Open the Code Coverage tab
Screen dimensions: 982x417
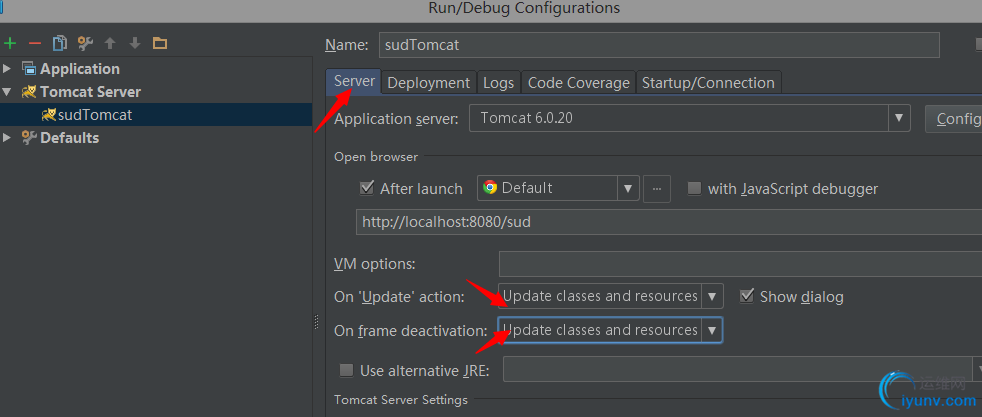click(578, 83)
